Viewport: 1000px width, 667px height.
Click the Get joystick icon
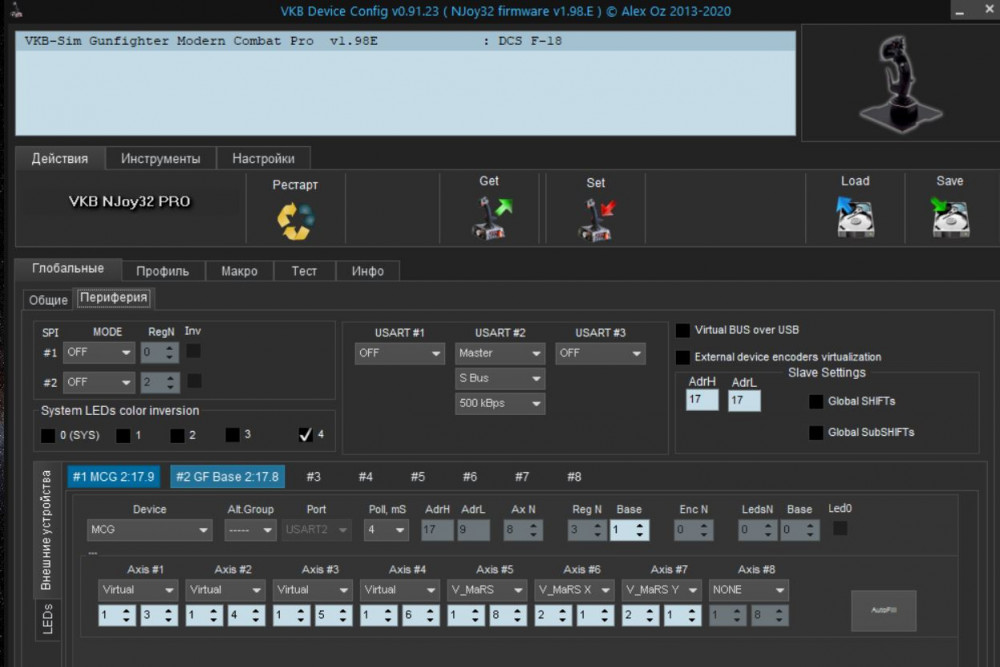point(490,218)
